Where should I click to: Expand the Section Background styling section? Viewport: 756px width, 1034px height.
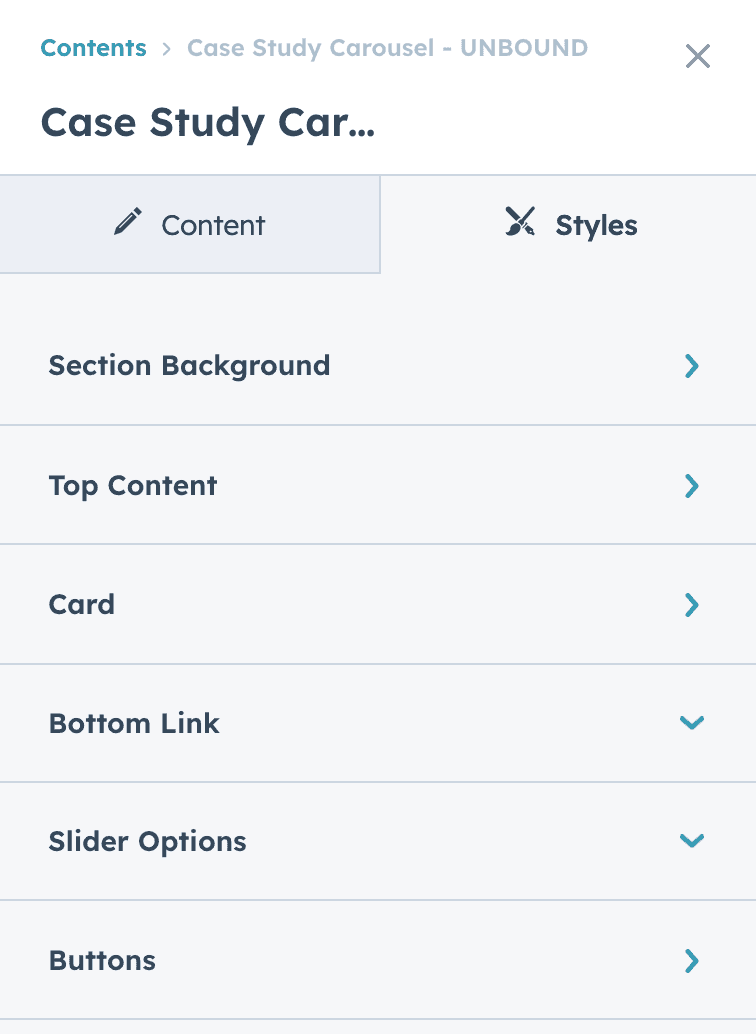tap(189, 366)
